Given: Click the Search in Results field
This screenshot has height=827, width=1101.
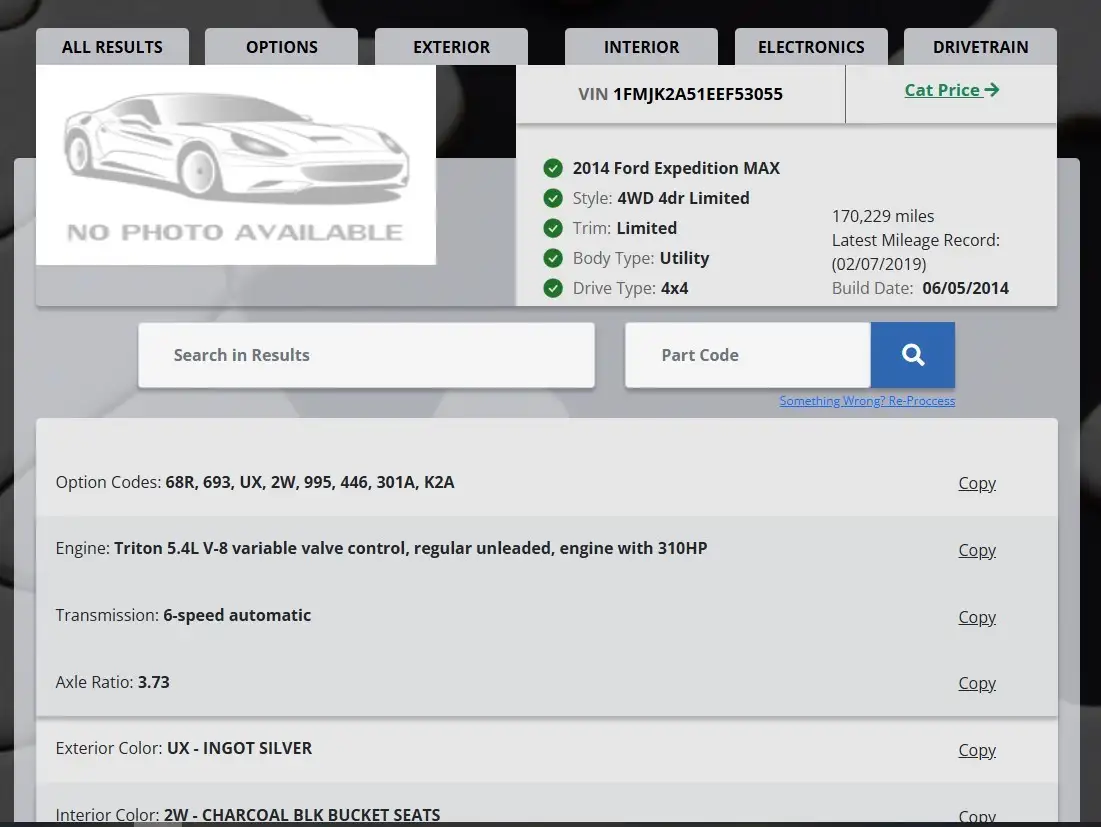Looking at the screenshot, I should point(367,355).
